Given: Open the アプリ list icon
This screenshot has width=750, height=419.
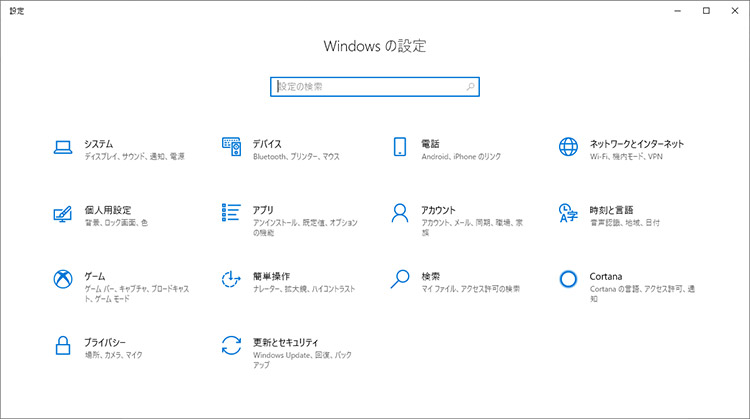Looking at the screenshot, I should coord(231,214).
